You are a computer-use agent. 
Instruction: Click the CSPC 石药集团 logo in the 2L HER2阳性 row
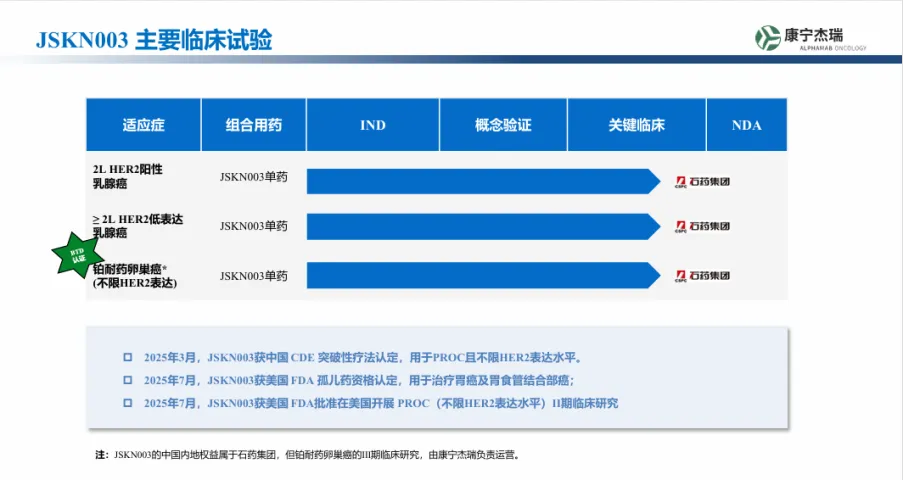click(x=702, y=181)
